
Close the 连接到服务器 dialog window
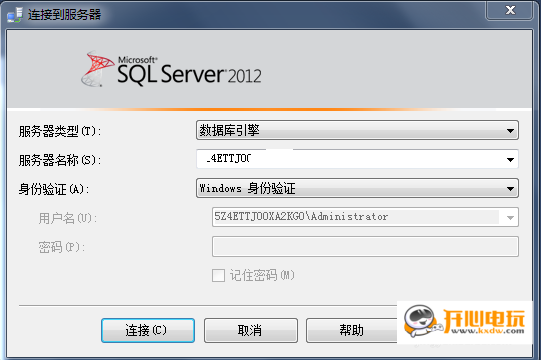click(x=510, y=10)
